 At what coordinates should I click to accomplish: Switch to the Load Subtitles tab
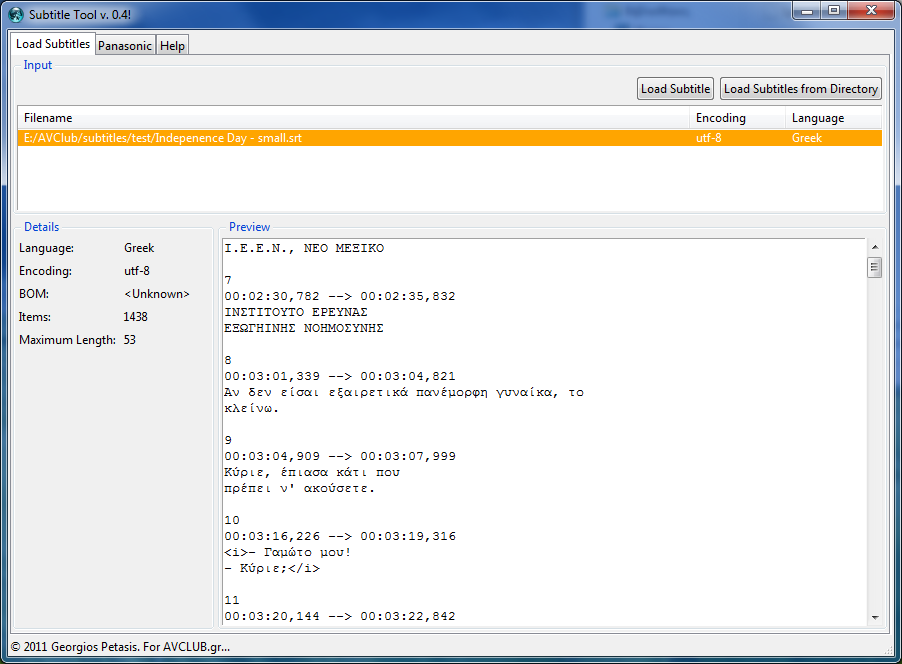(x=53, y=44)
